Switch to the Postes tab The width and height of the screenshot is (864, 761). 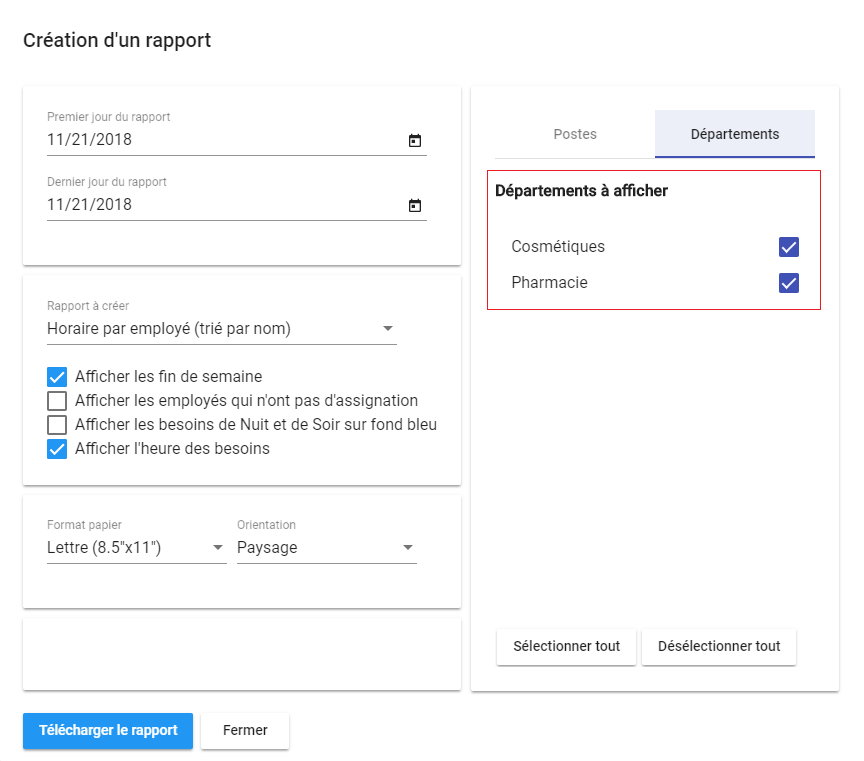pos(575,134)
